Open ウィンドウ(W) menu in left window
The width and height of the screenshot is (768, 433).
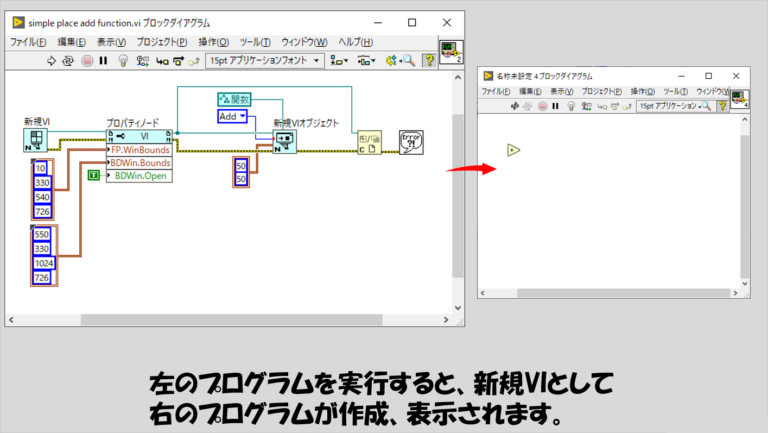pyautogui.click(x=304, y=42)
